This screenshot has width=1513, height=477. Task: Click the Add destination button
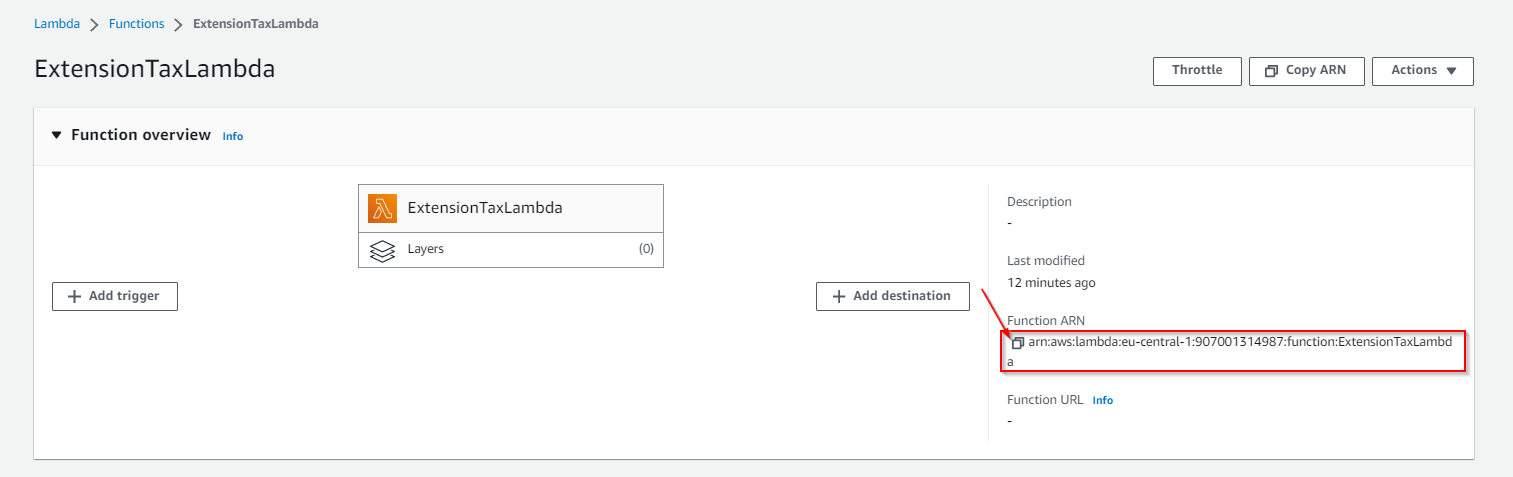click(892, 296)
